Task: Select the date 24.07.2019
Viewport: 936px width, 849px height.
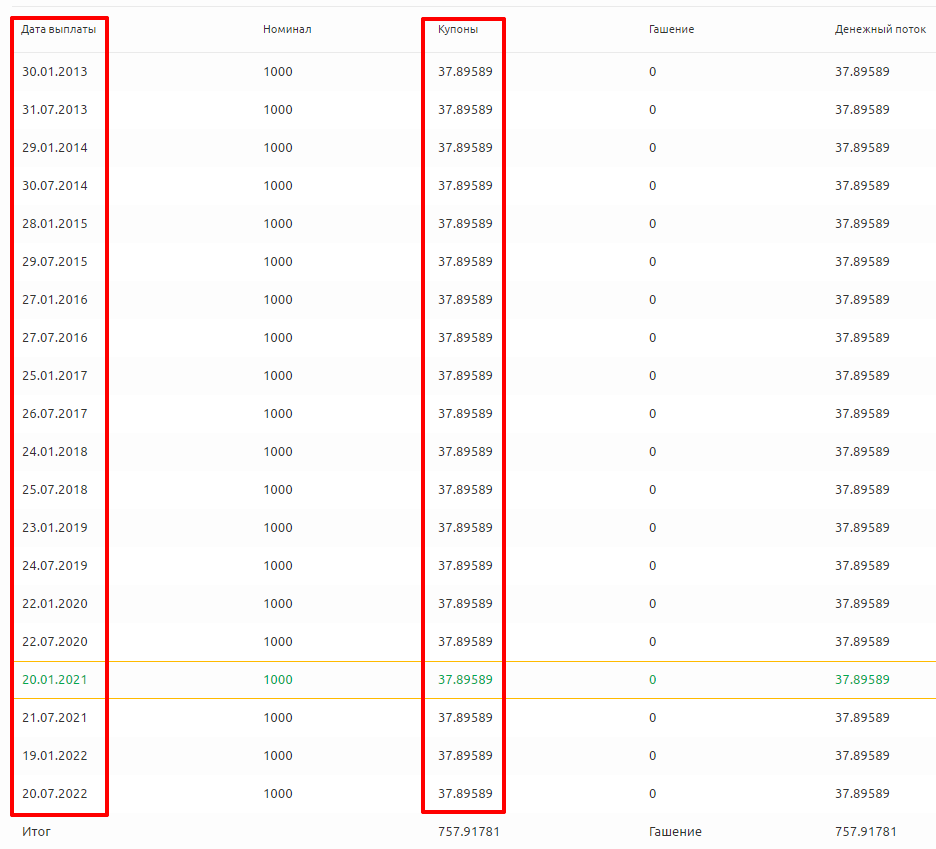Action: (x=55, y=566)
